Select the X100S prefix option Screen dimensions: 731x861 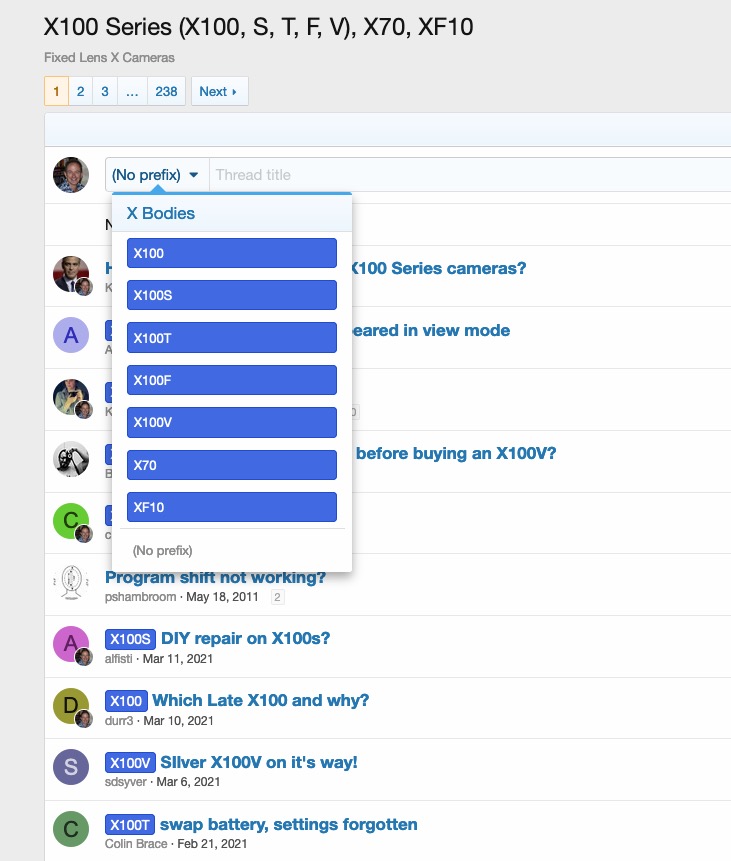232,295
